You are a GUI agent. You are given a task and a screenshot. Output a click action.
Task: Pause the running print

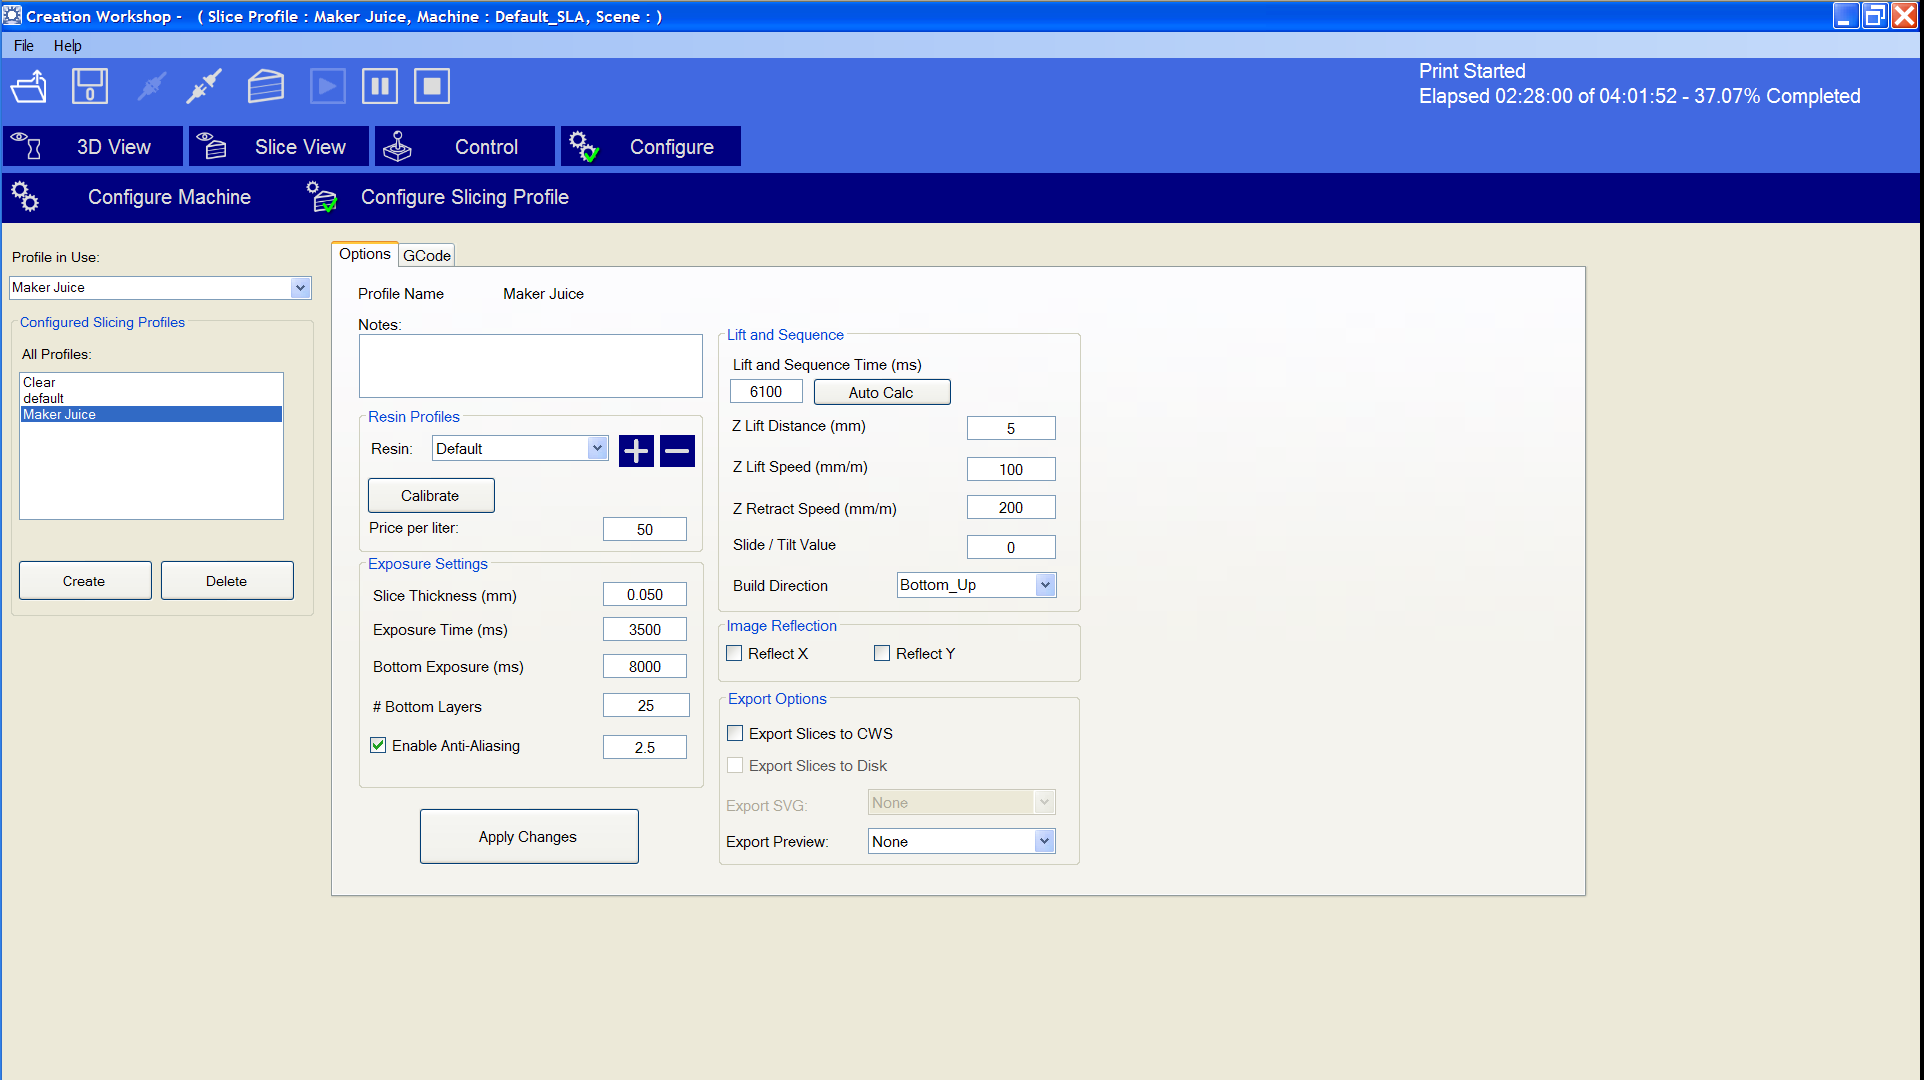[x=380, y=87]
